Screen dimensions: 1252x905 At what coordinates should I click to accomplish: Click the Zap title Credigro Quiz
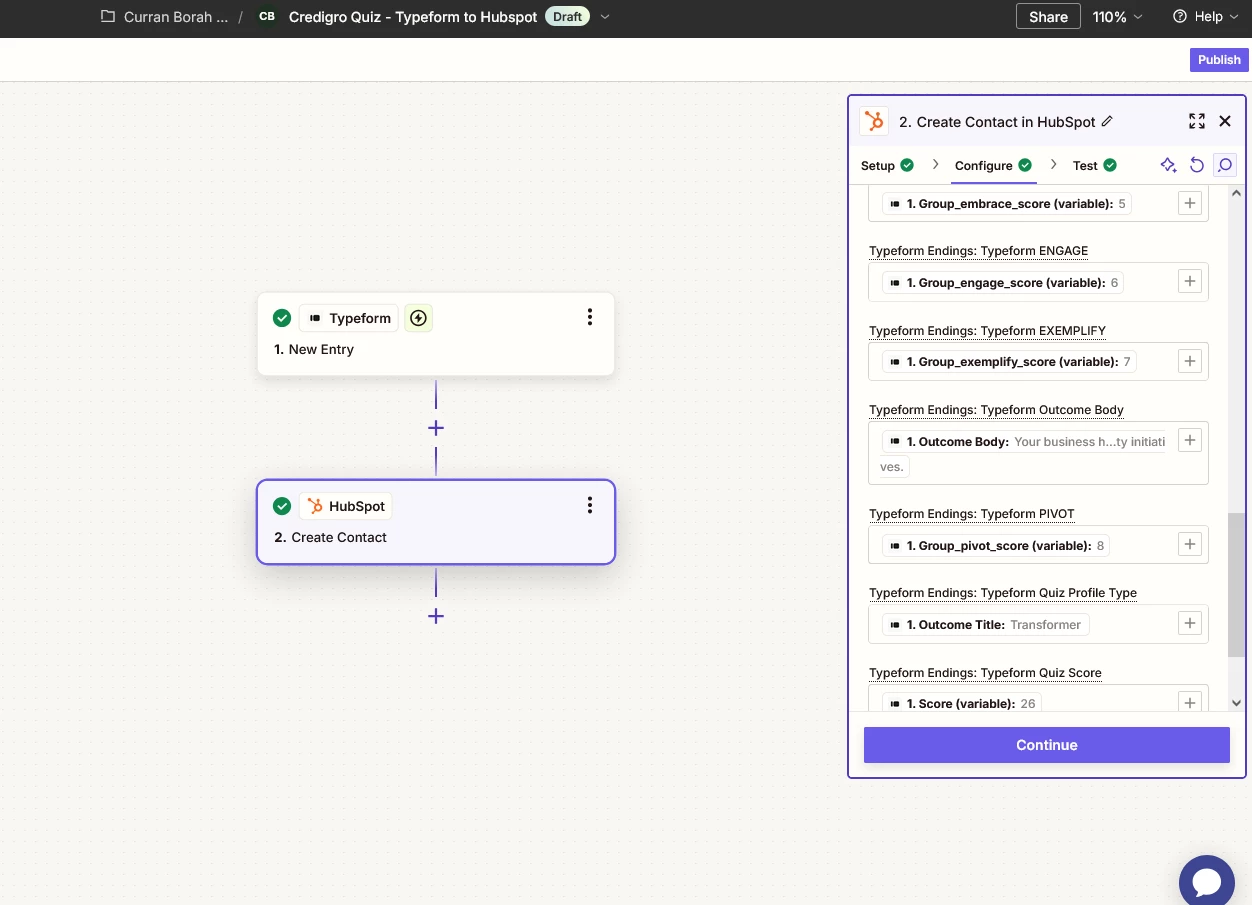[413, 17]
